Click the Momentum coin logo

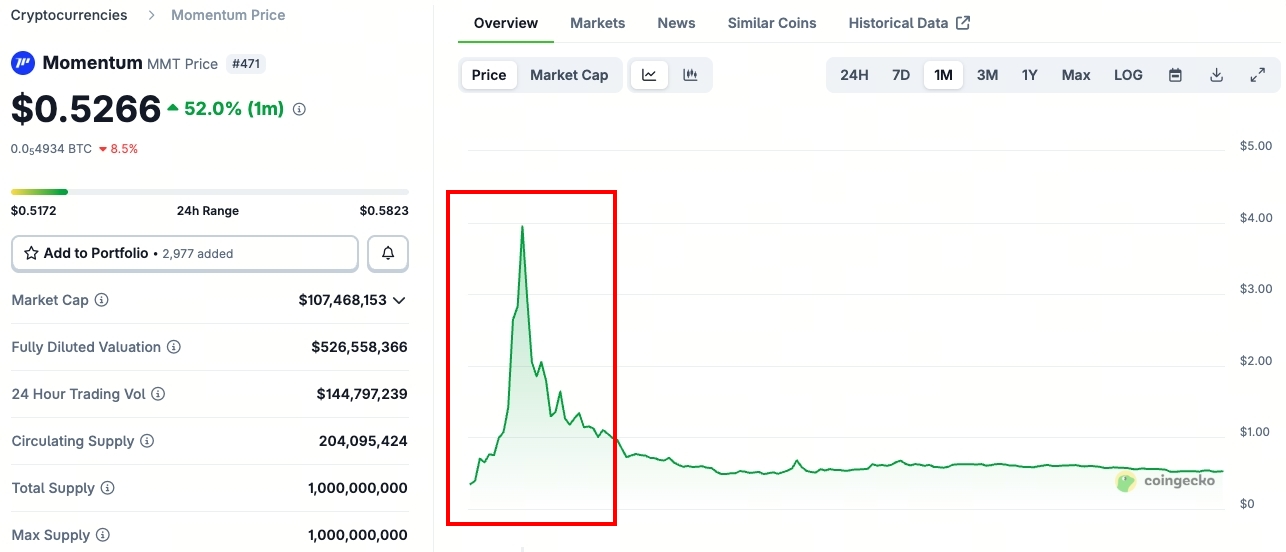pyautogui.click(x=22, y=63)
